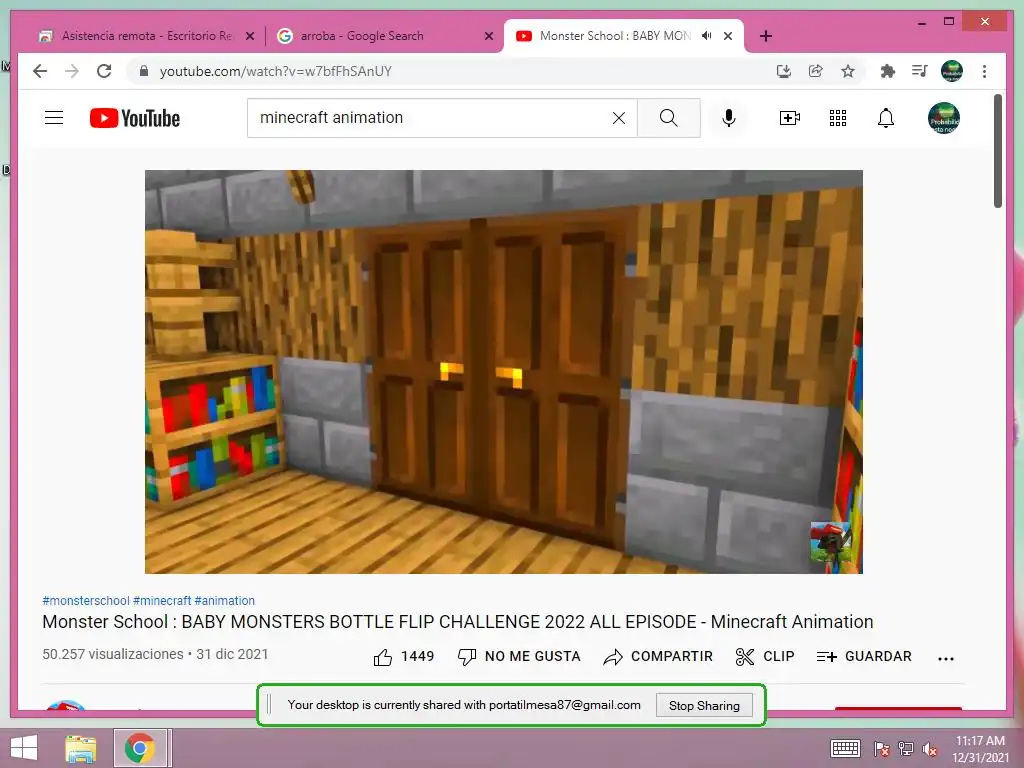The height and width of the screenshot is (768, 1024).
Task: Open the YouTube account avatar menu
Action: pyautogui.click(x=944, y=118)
